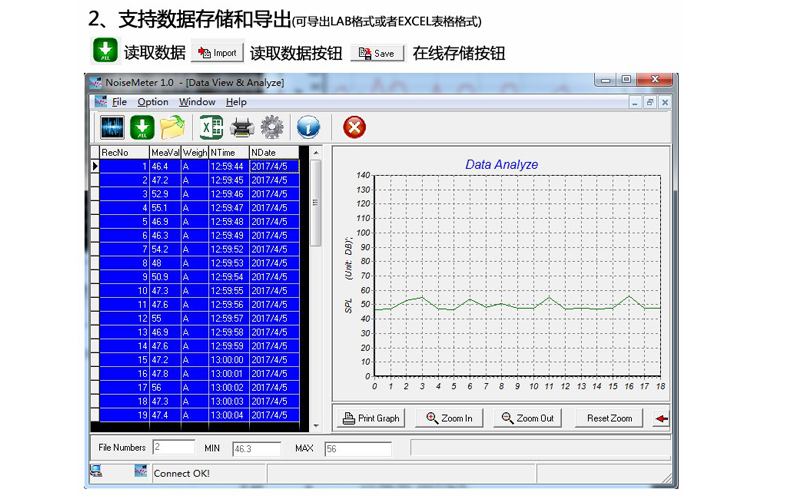Image resolution: width=790 pixels, height=498 pixels.
Task: Minimize the inner Data View window
Action: pos(635,102)
